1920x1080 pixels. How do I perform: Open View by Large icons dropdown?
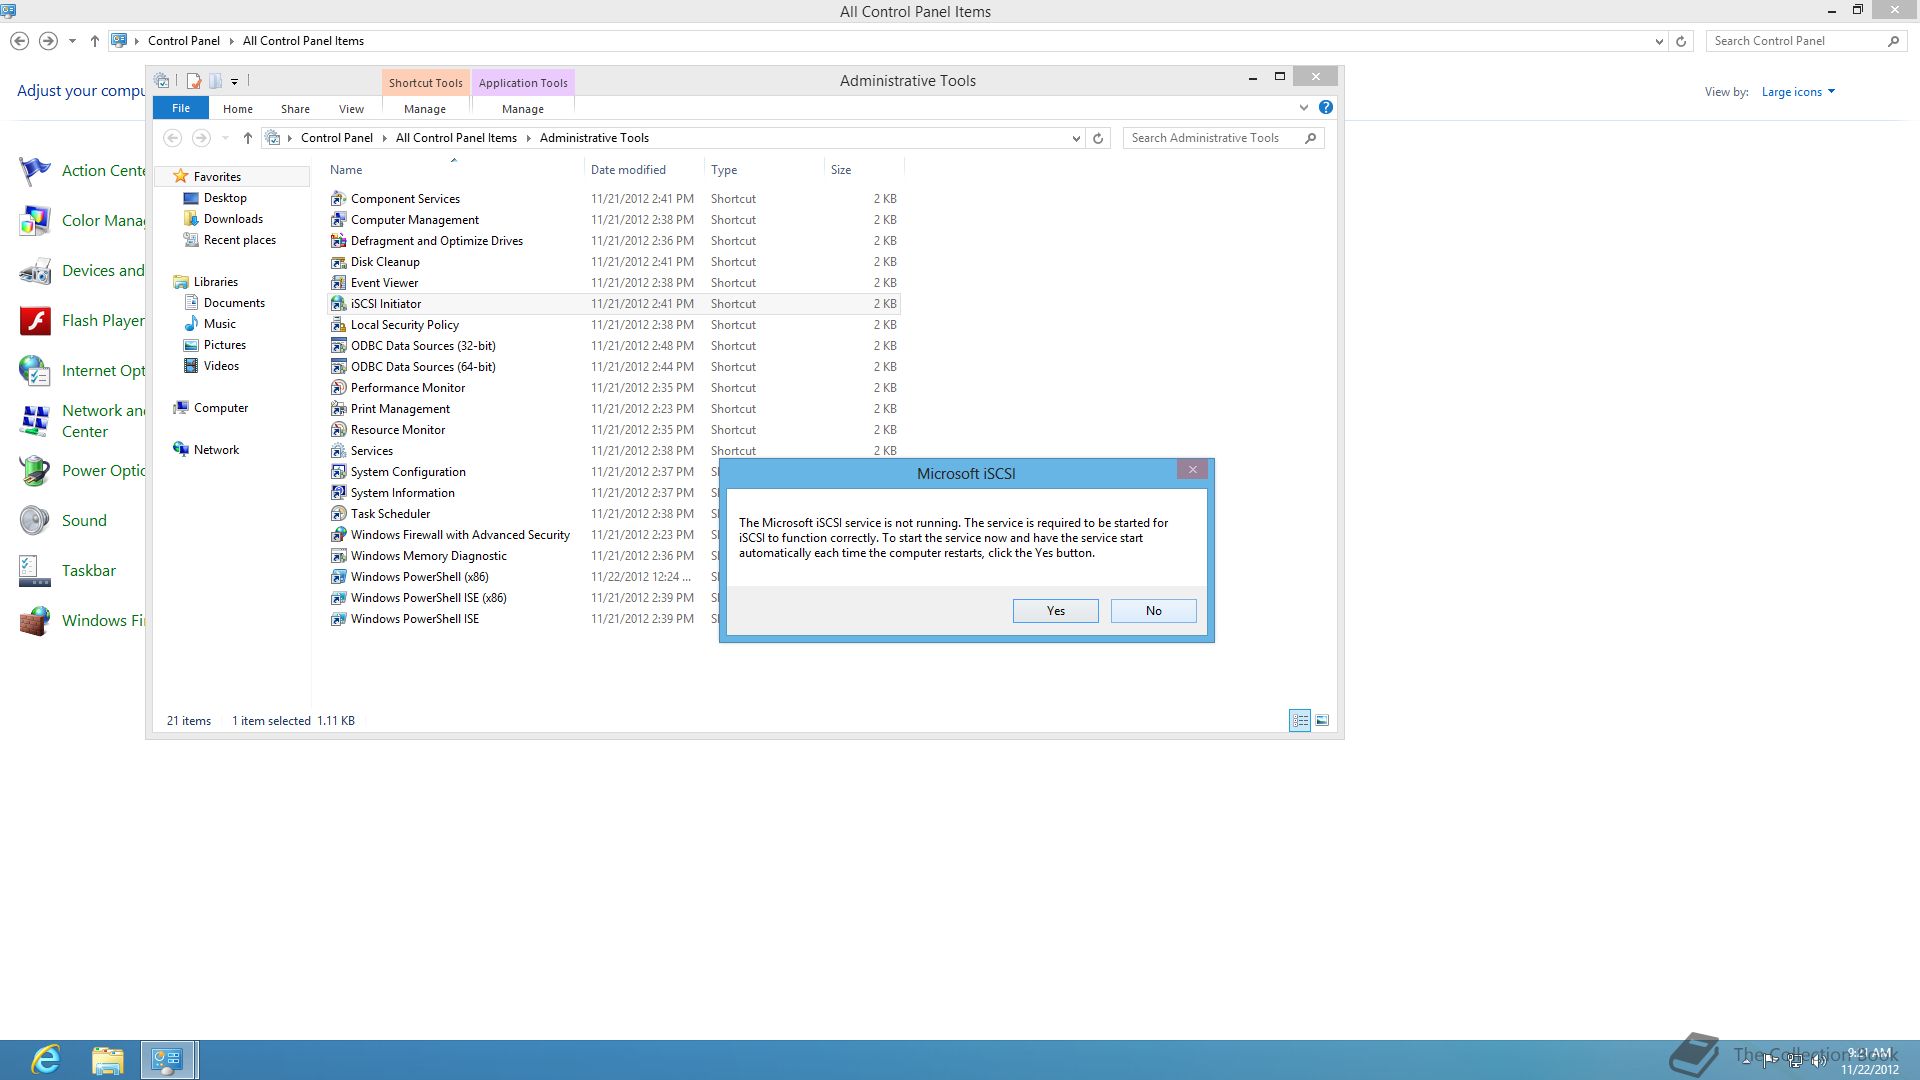1798,92
